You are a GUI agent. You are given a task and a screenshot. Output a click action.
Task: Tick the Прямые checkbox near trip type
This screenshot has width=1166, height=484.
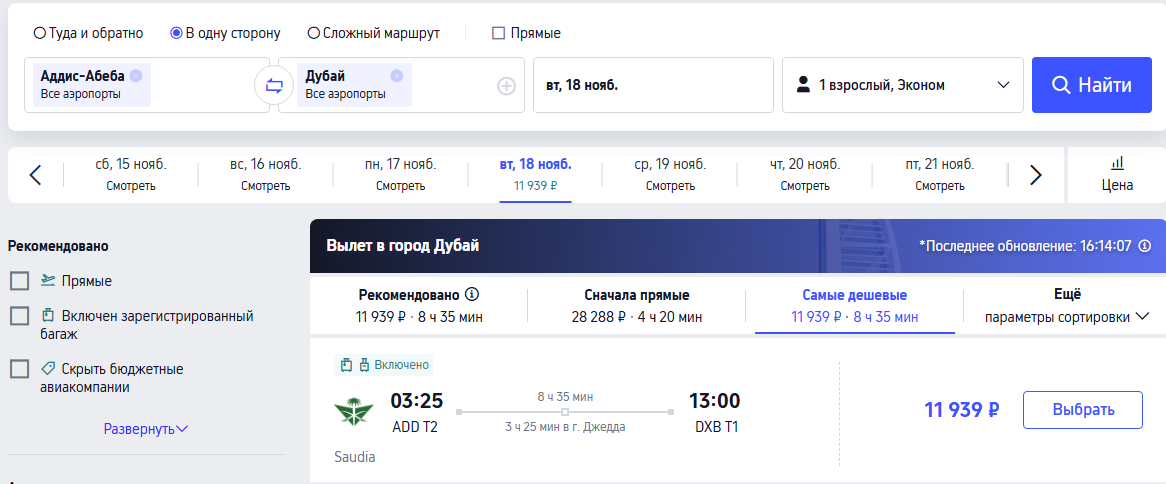(498, 33)
